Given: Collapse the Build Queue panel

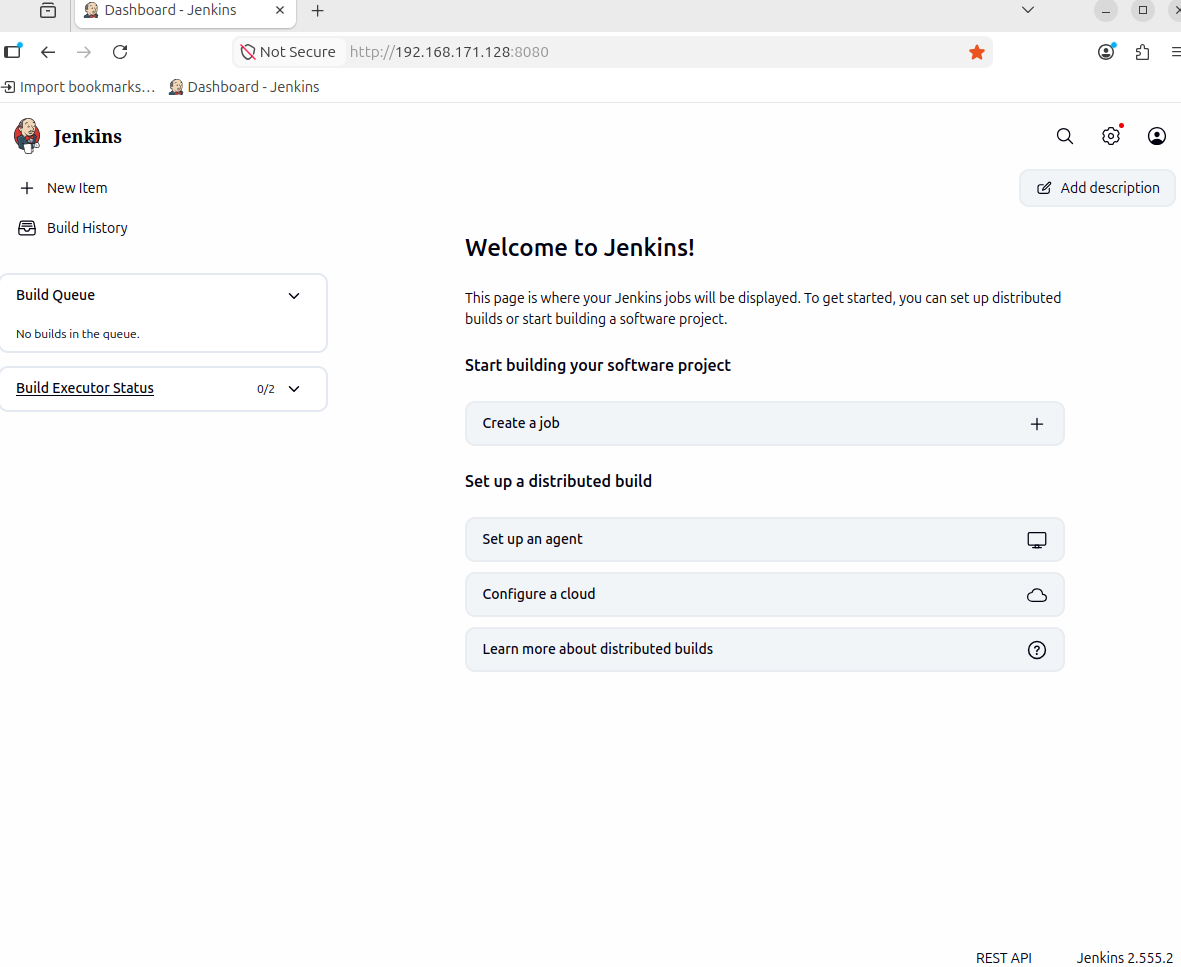Looking at the screenshot, I should pyautogui.click(x=294, y=296).
